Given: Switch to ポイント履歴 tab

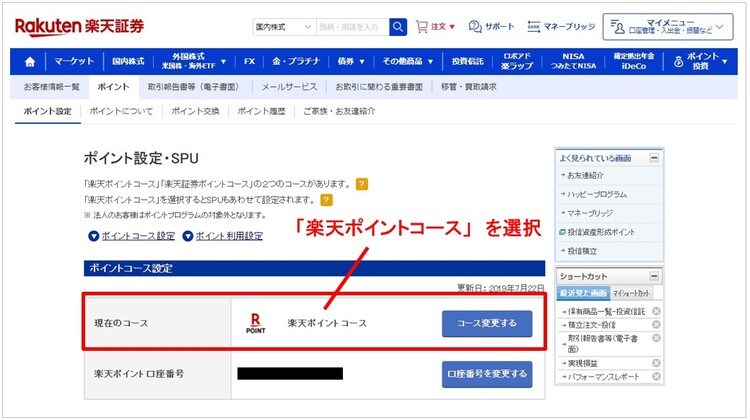Looking at the screenshot, I should (261, 111).
